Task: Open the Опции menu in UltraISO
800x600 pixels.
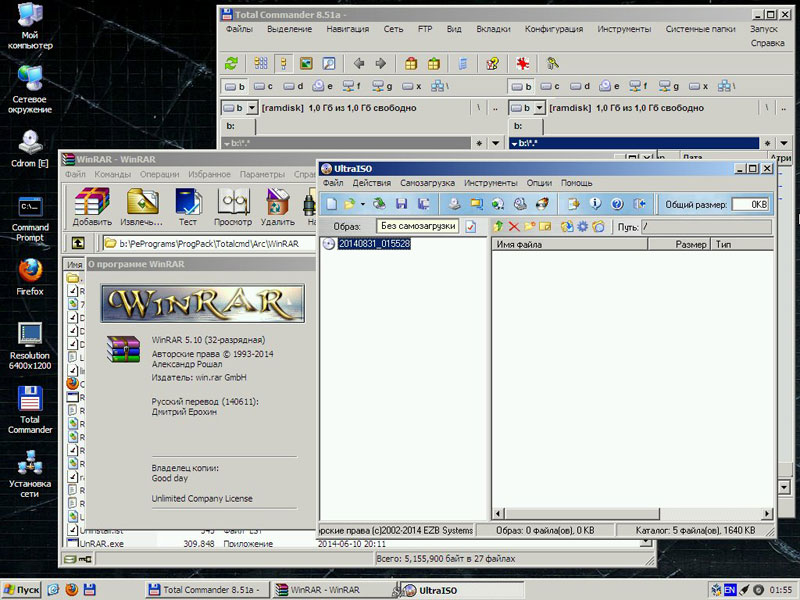Action: point(539,183)
